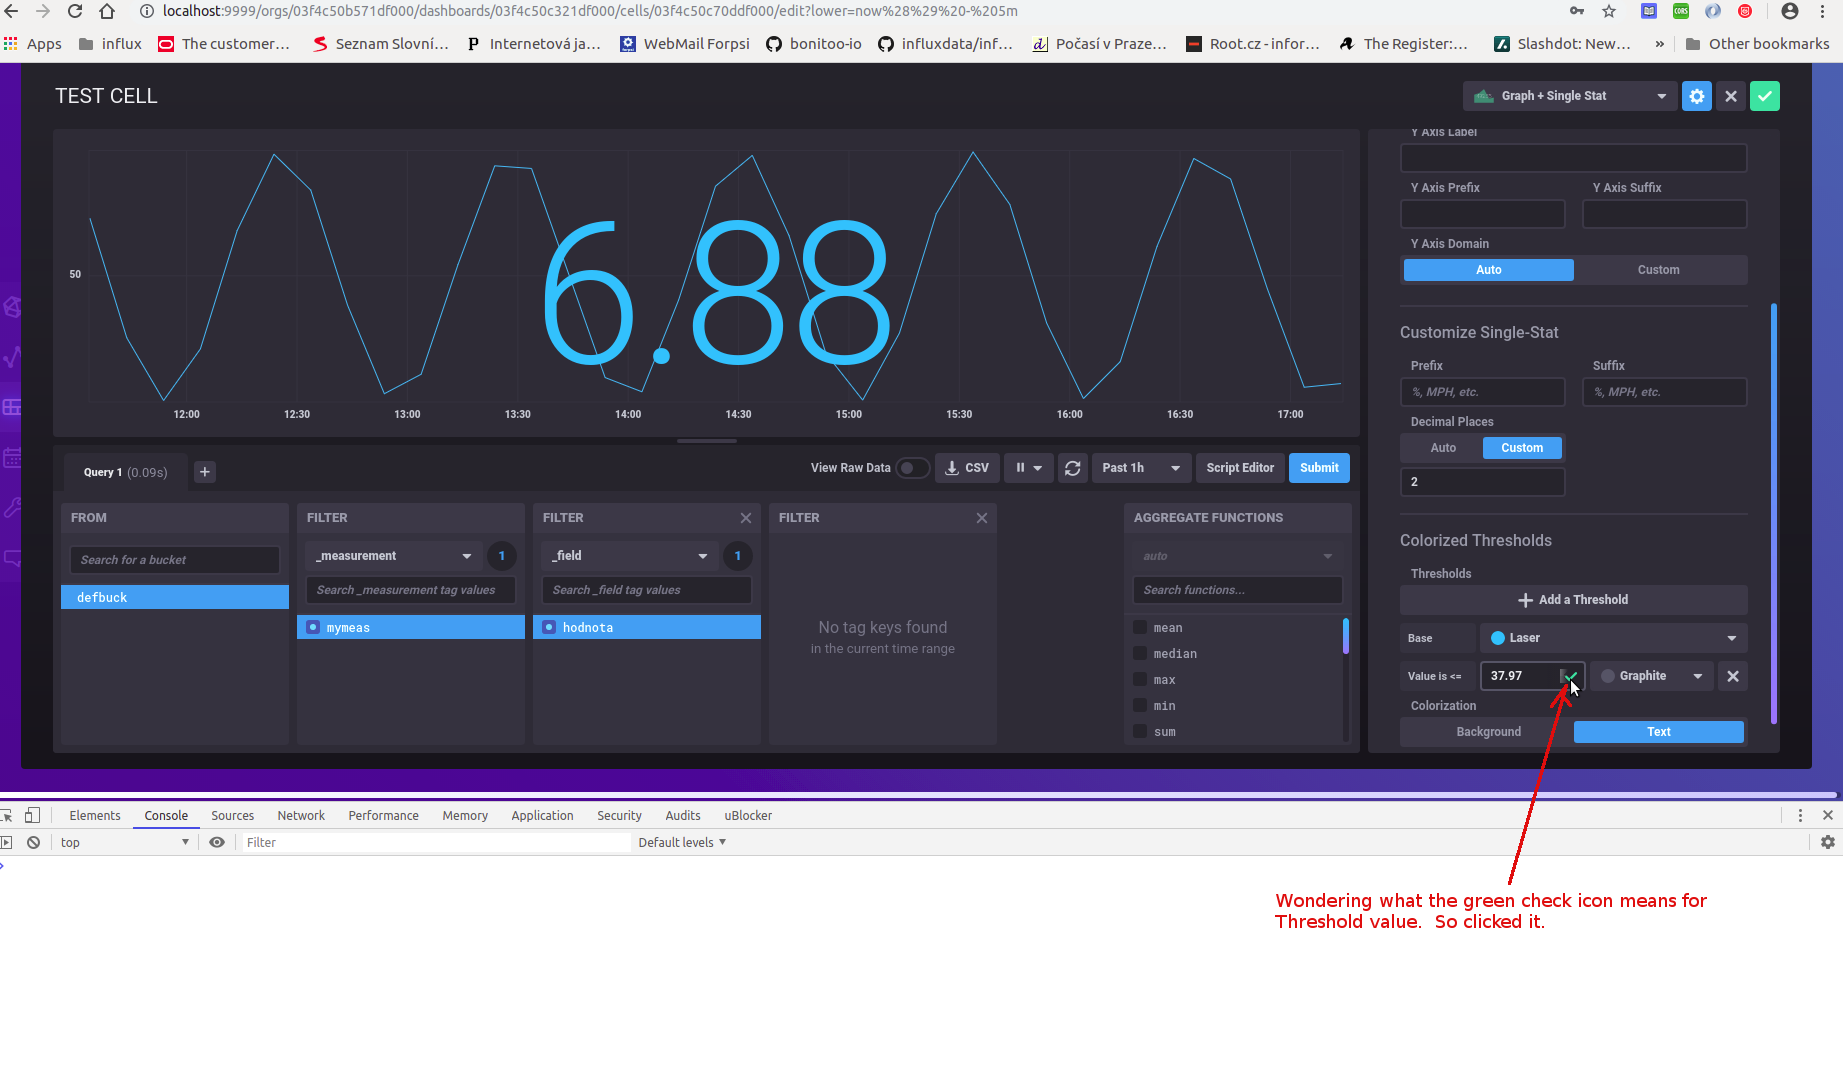Image resolution: width=1843 pixels, height=1080 pixels.
Task: Open the Graph + Single Stat type dropdown
Action: pyautogui.click(x=1568, y=96)
